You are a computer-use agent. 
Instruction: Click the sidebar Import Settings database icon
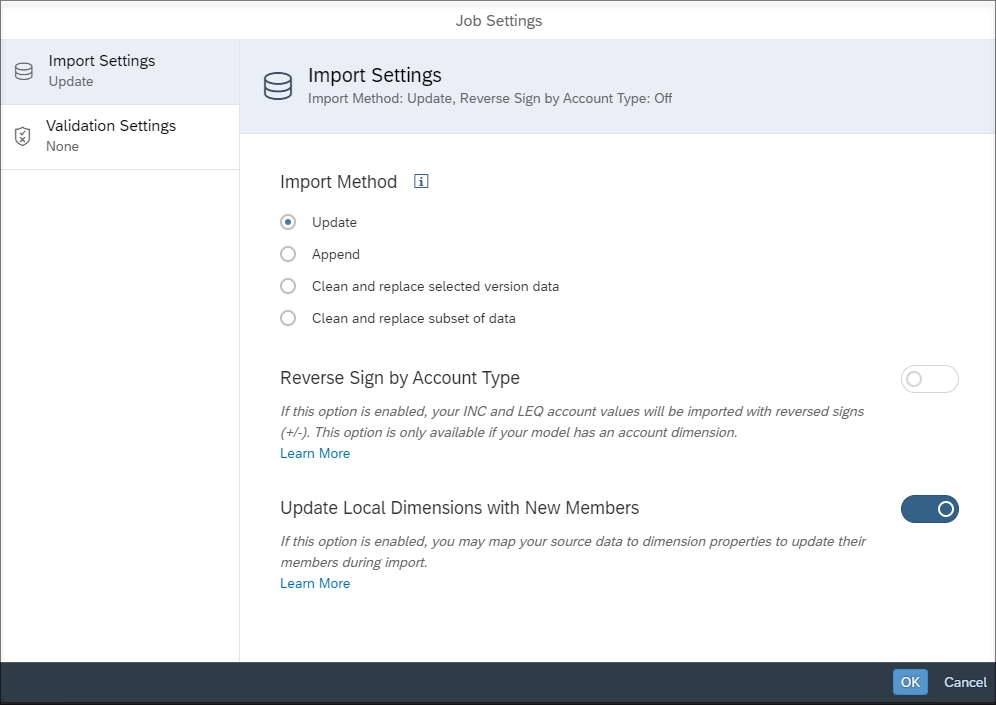24,72
